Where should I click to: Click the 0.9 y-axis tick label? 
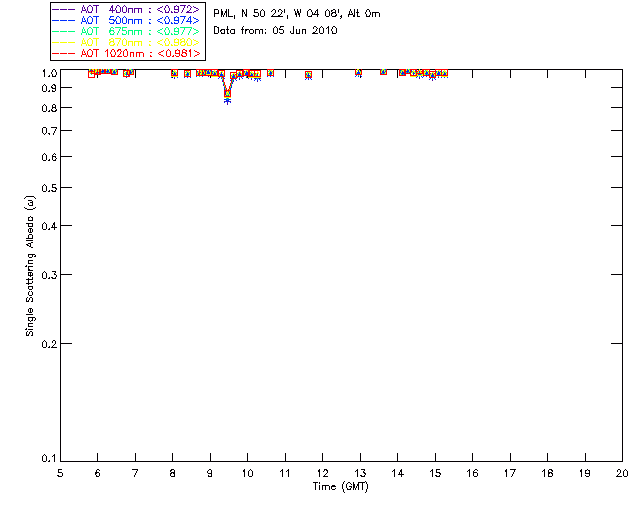[x=49, y=88]
